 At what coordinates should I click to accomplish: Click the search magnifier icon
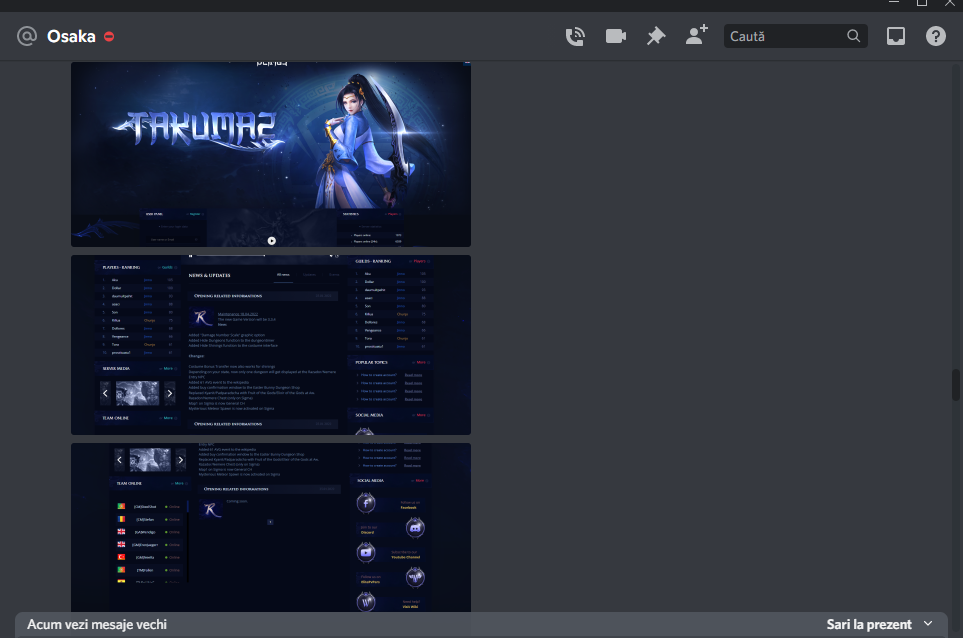854,36
